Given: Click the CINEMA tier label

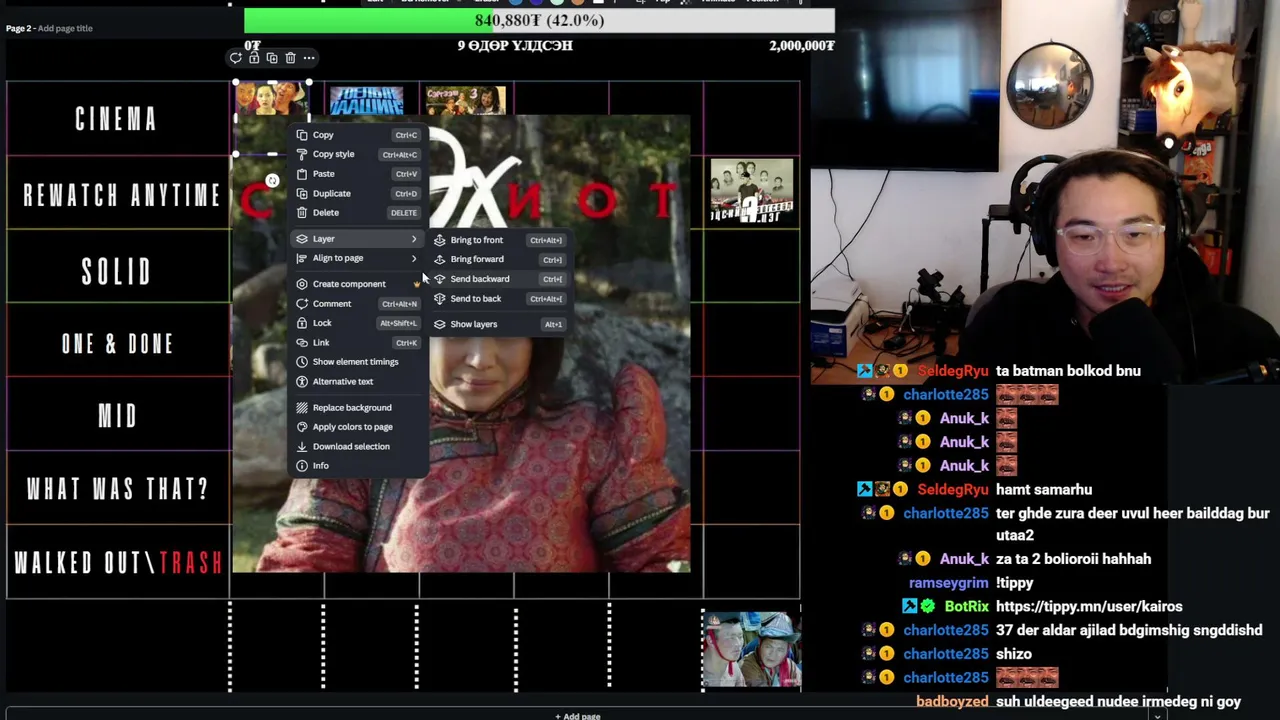Looking at the screenshot, I should click(116, 119).
